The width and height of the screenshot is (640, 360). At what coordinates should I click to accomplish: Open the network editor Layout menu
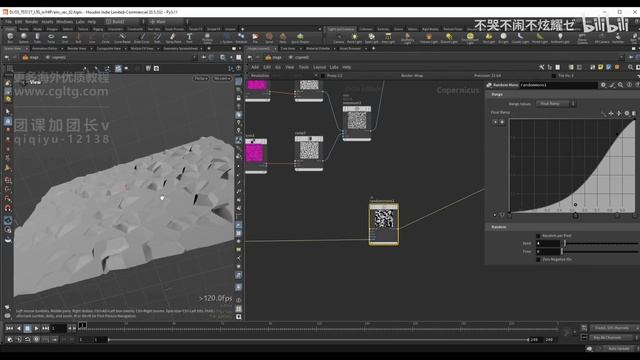click(319, 67)
